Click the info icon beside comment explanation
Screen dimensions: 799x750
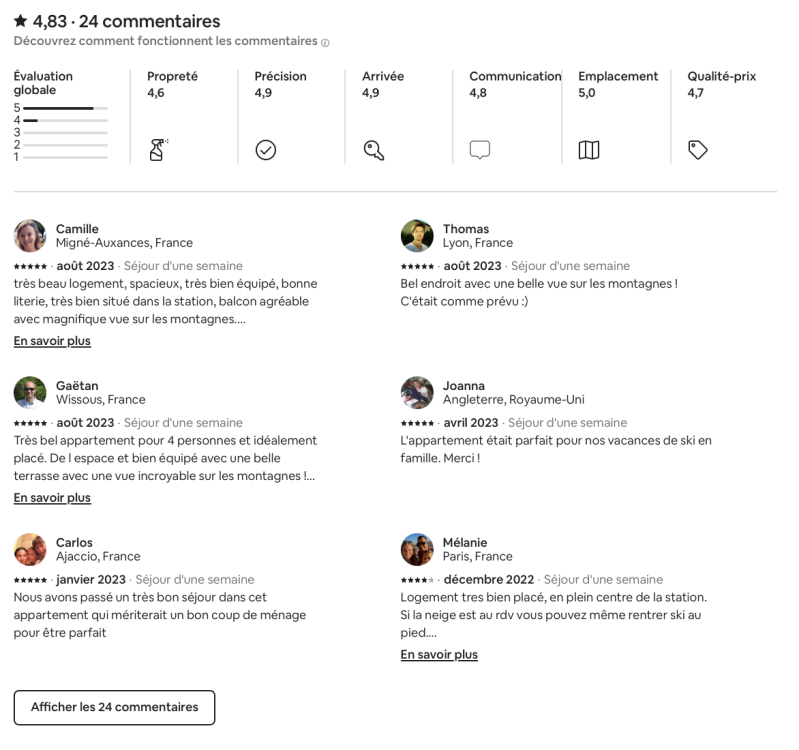(326, 42)
